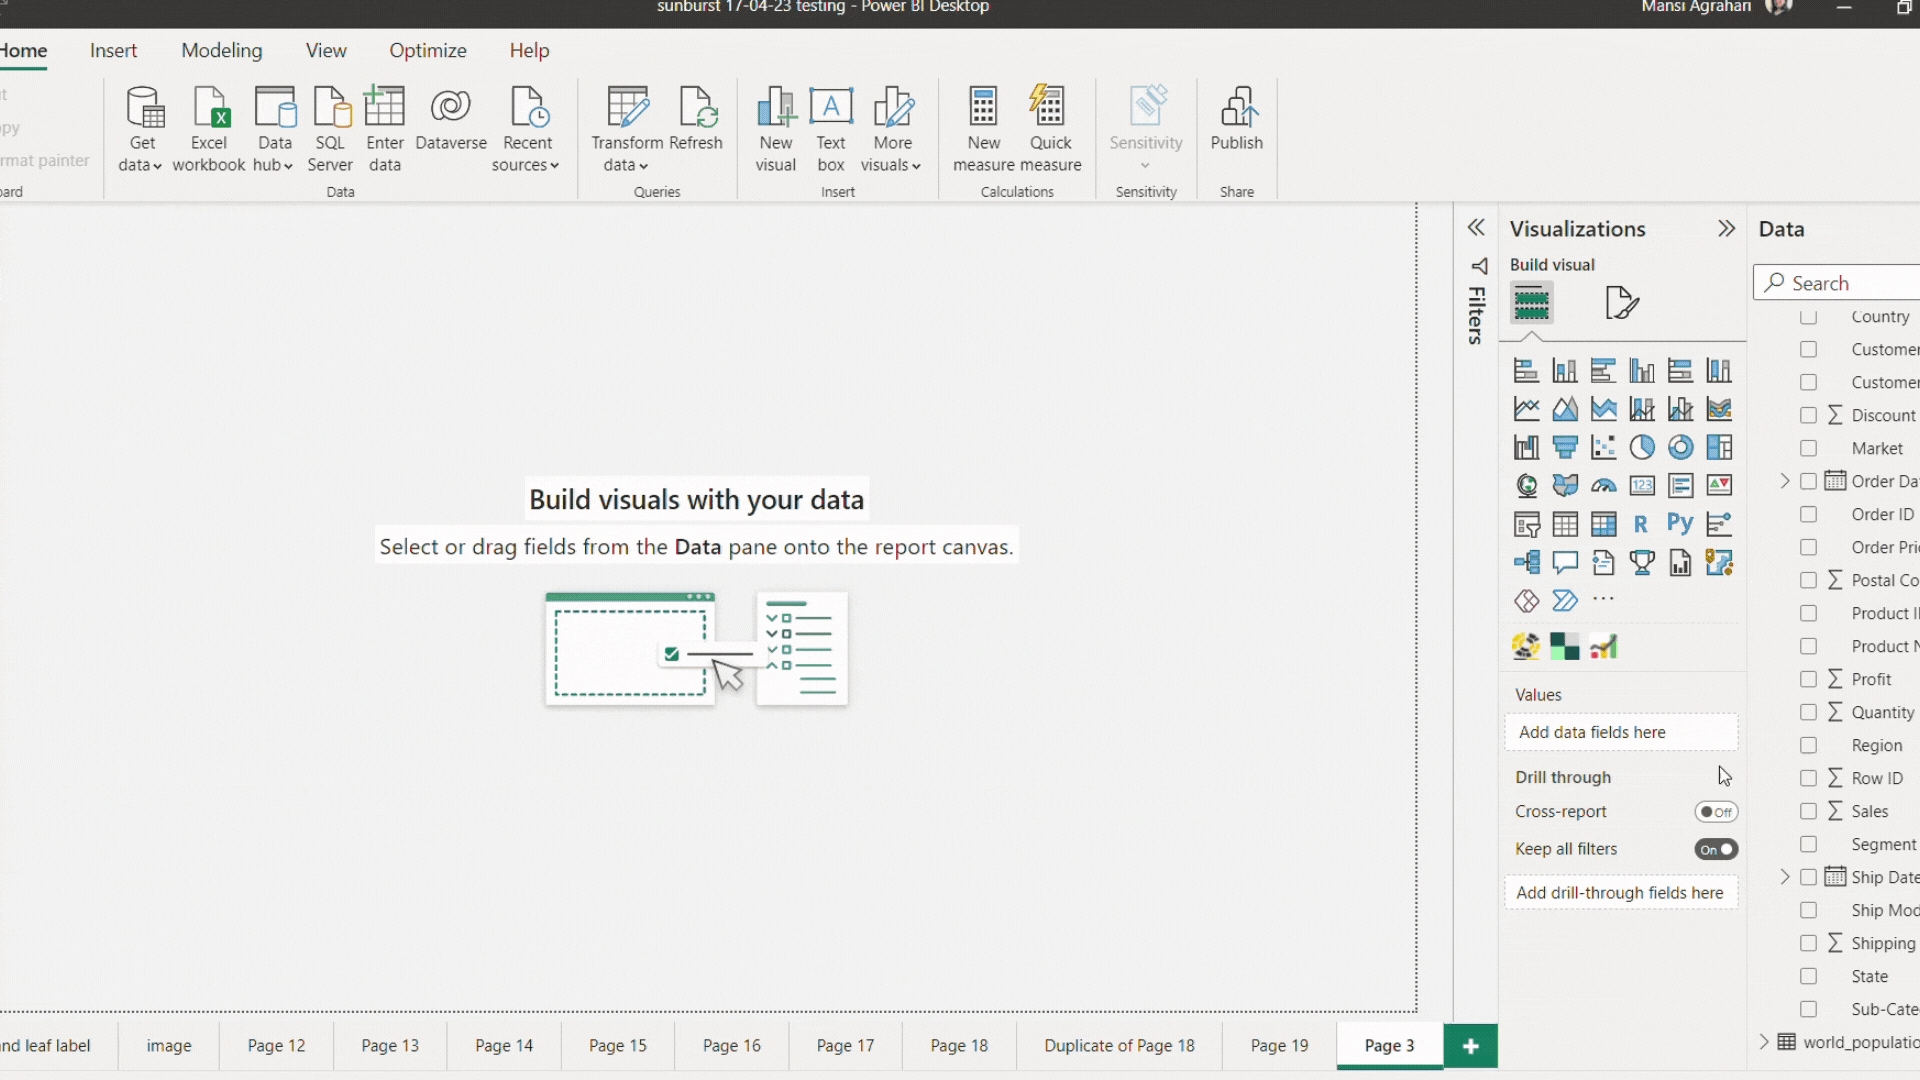Viewport: 1920px width, 1080px height.
Task: Select the scatter chart visual
Action: [x=1603, y=447]
